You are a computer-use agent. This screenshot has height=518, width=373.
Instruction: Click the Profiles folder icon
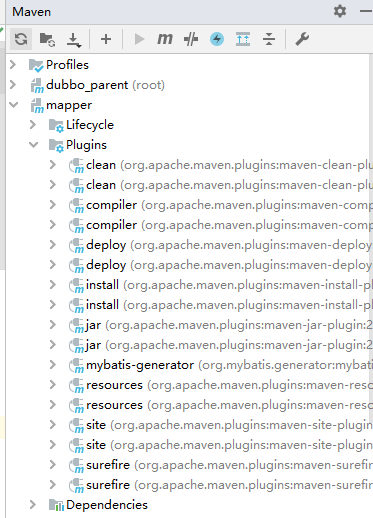point(36,65)
